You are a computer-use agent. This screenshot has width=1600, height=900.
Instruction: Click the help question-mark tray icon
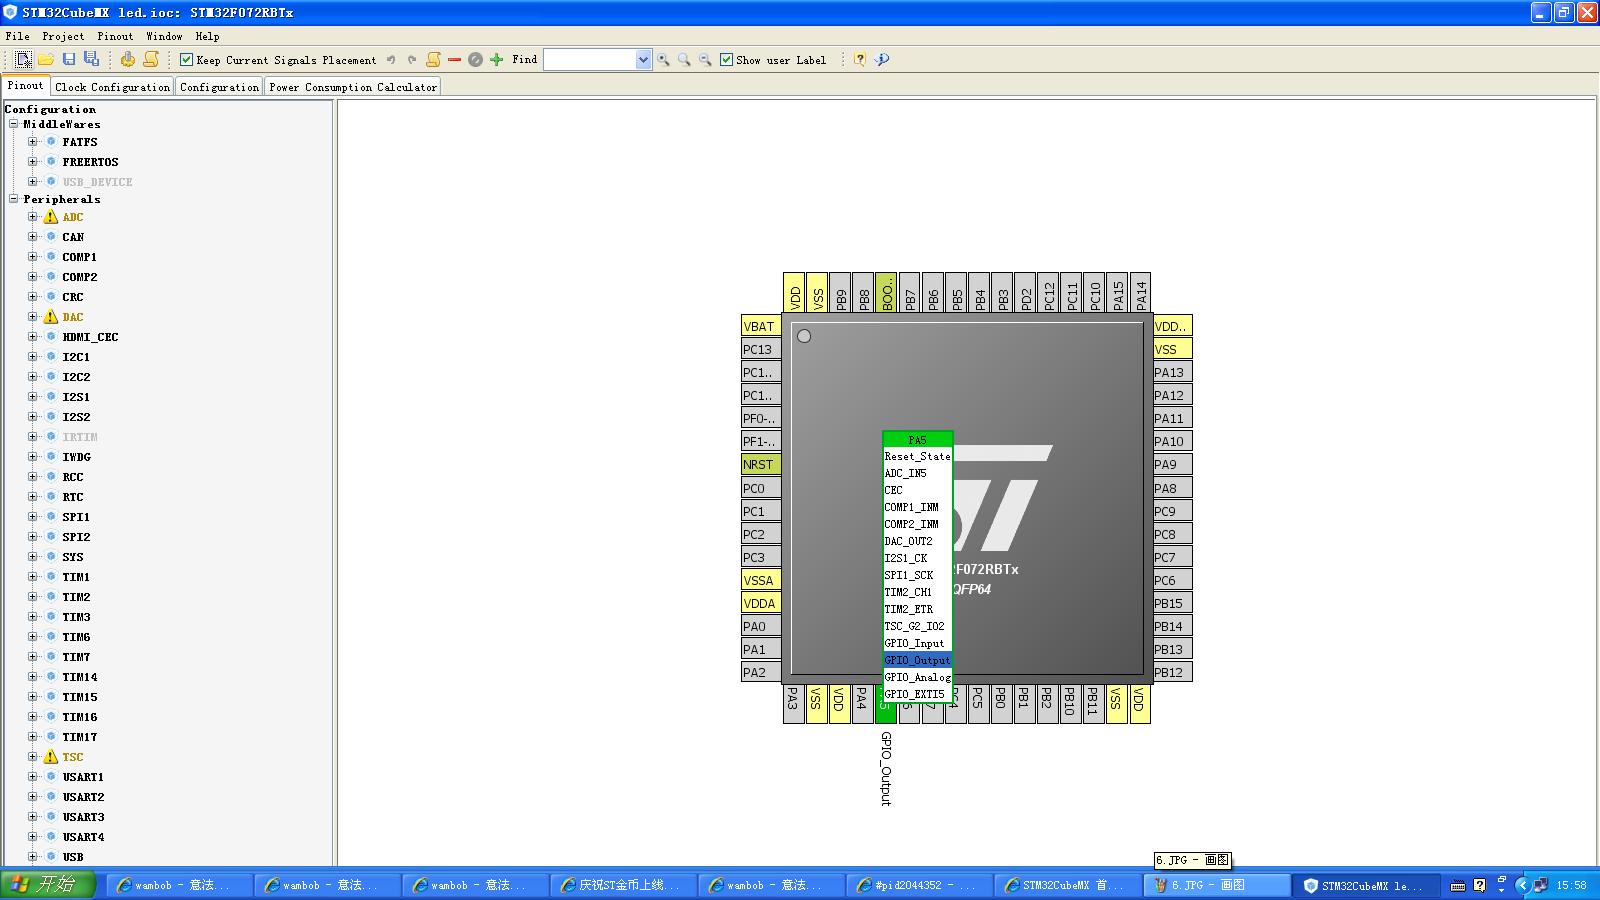coord(1479,885)
